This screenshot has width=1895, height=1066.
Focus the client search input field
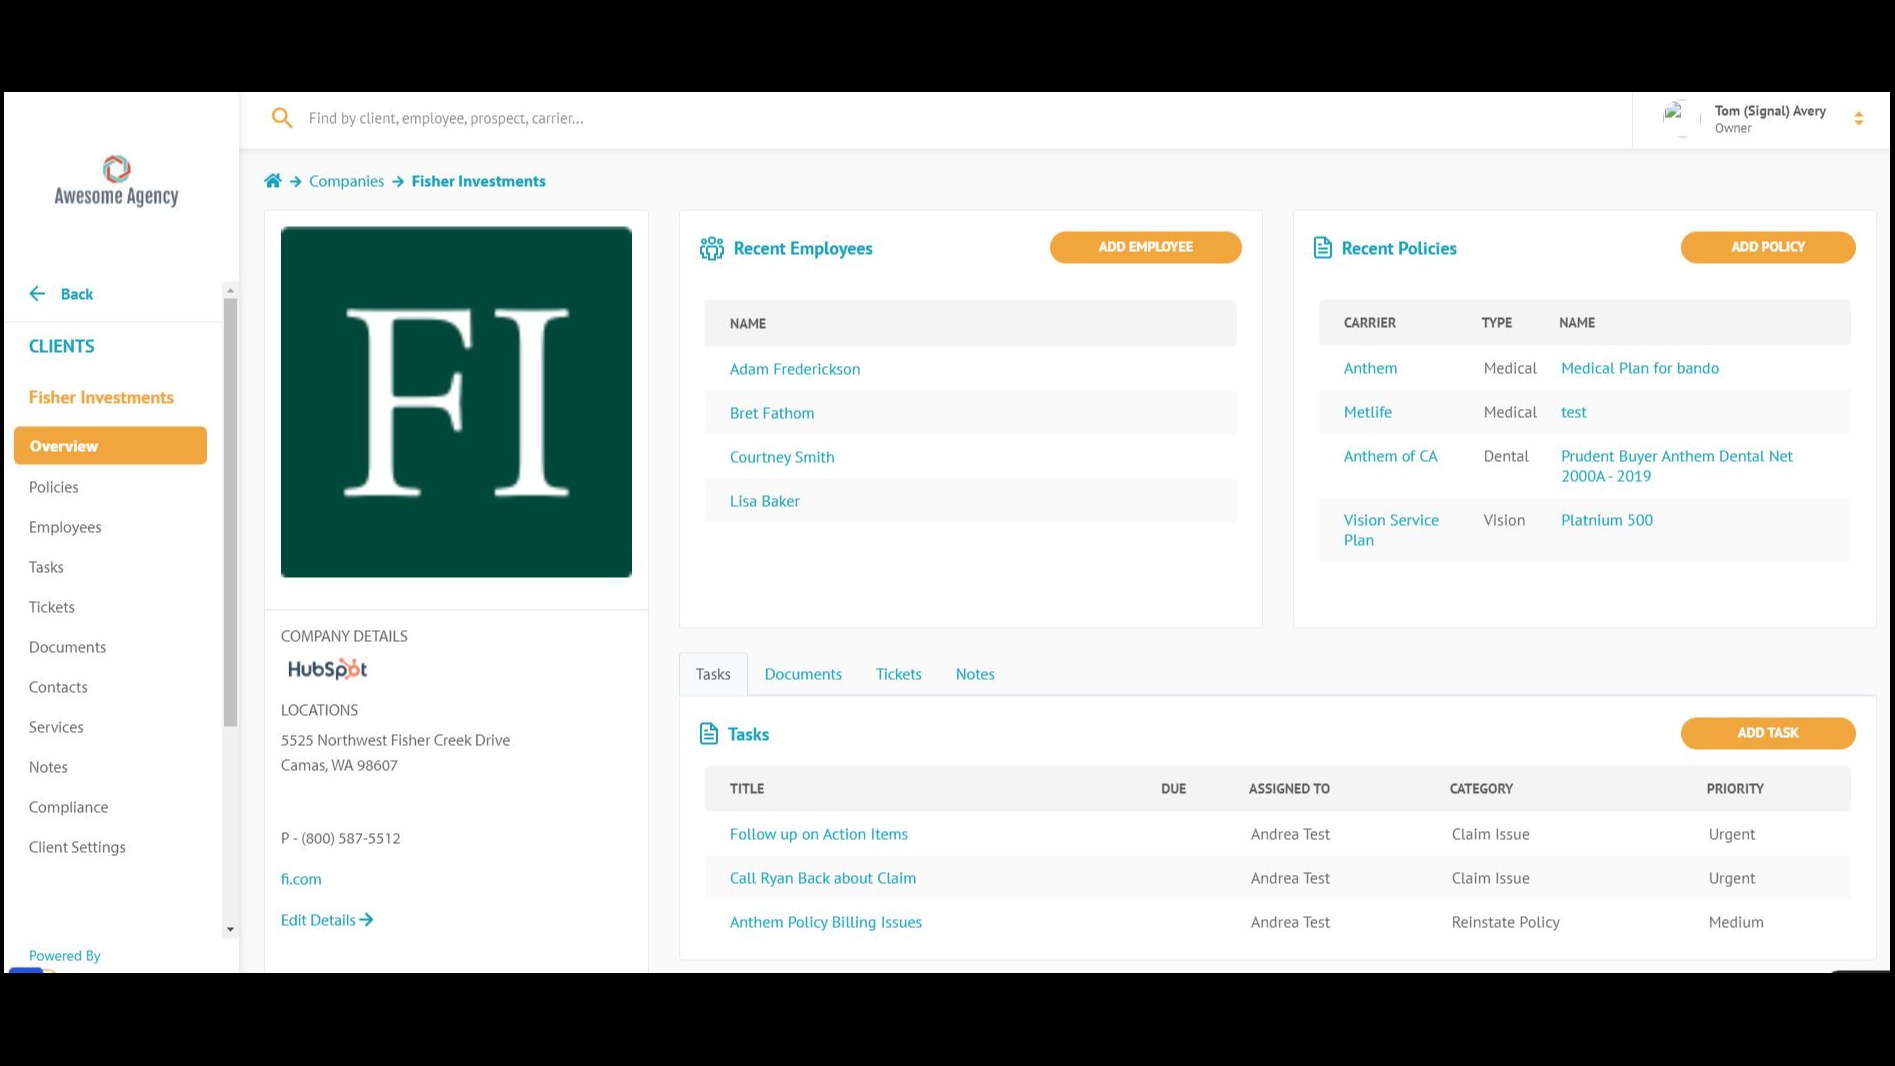click(900, 118)
